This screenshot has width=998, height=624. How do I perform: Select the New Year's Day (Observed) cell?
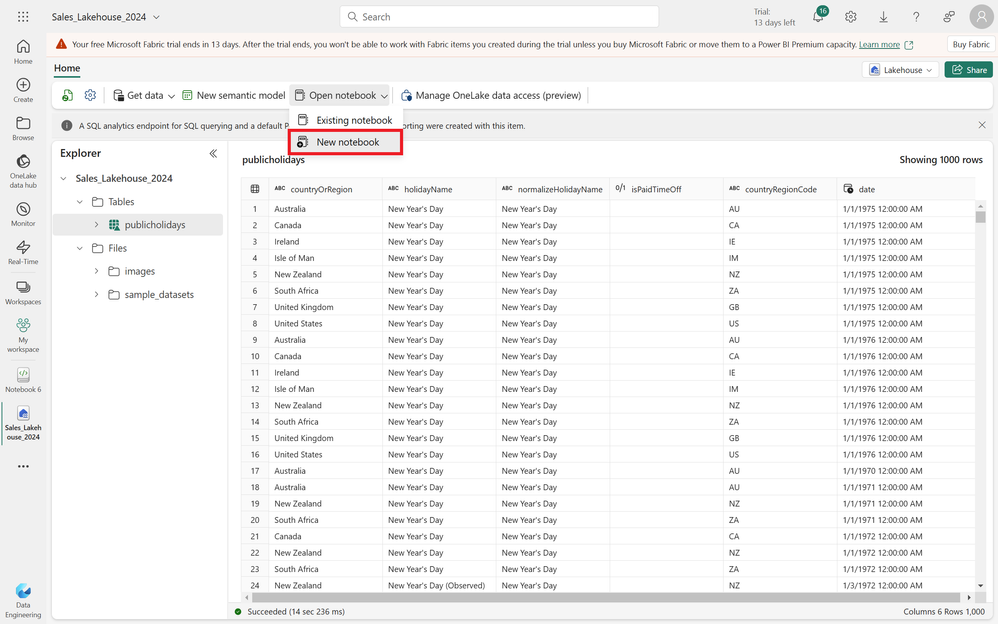[439, 586]
